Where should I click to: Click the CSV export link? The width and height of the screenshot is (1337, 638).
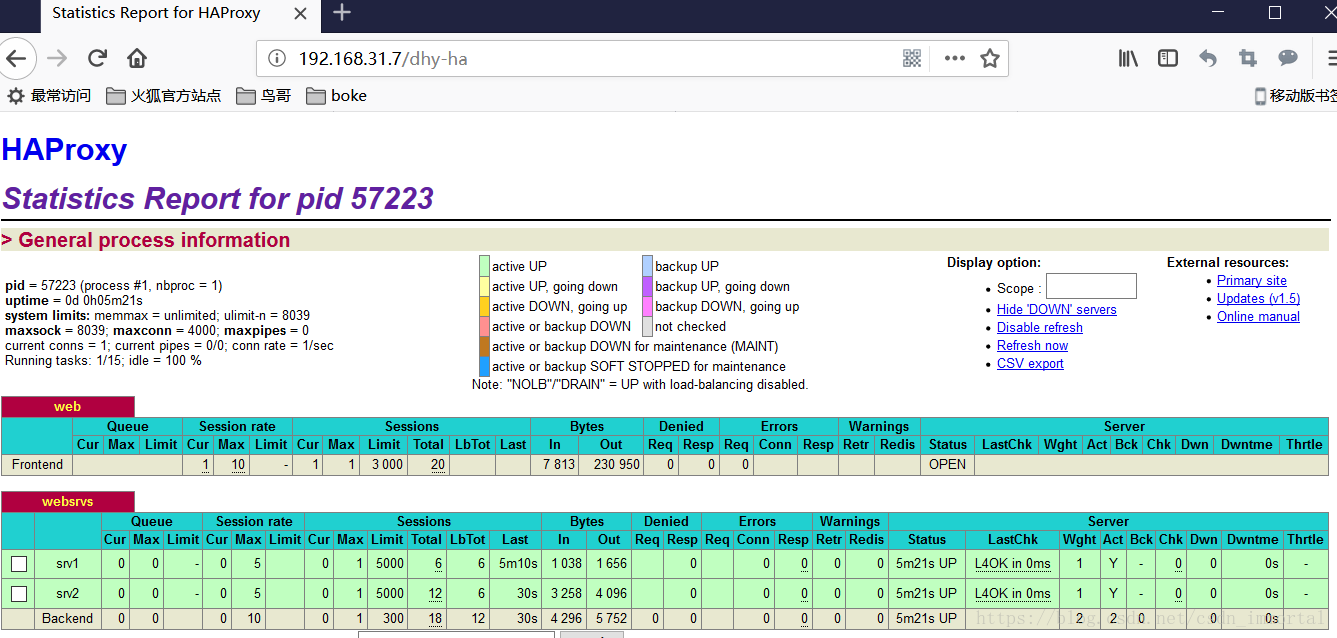click(1030, 364)
